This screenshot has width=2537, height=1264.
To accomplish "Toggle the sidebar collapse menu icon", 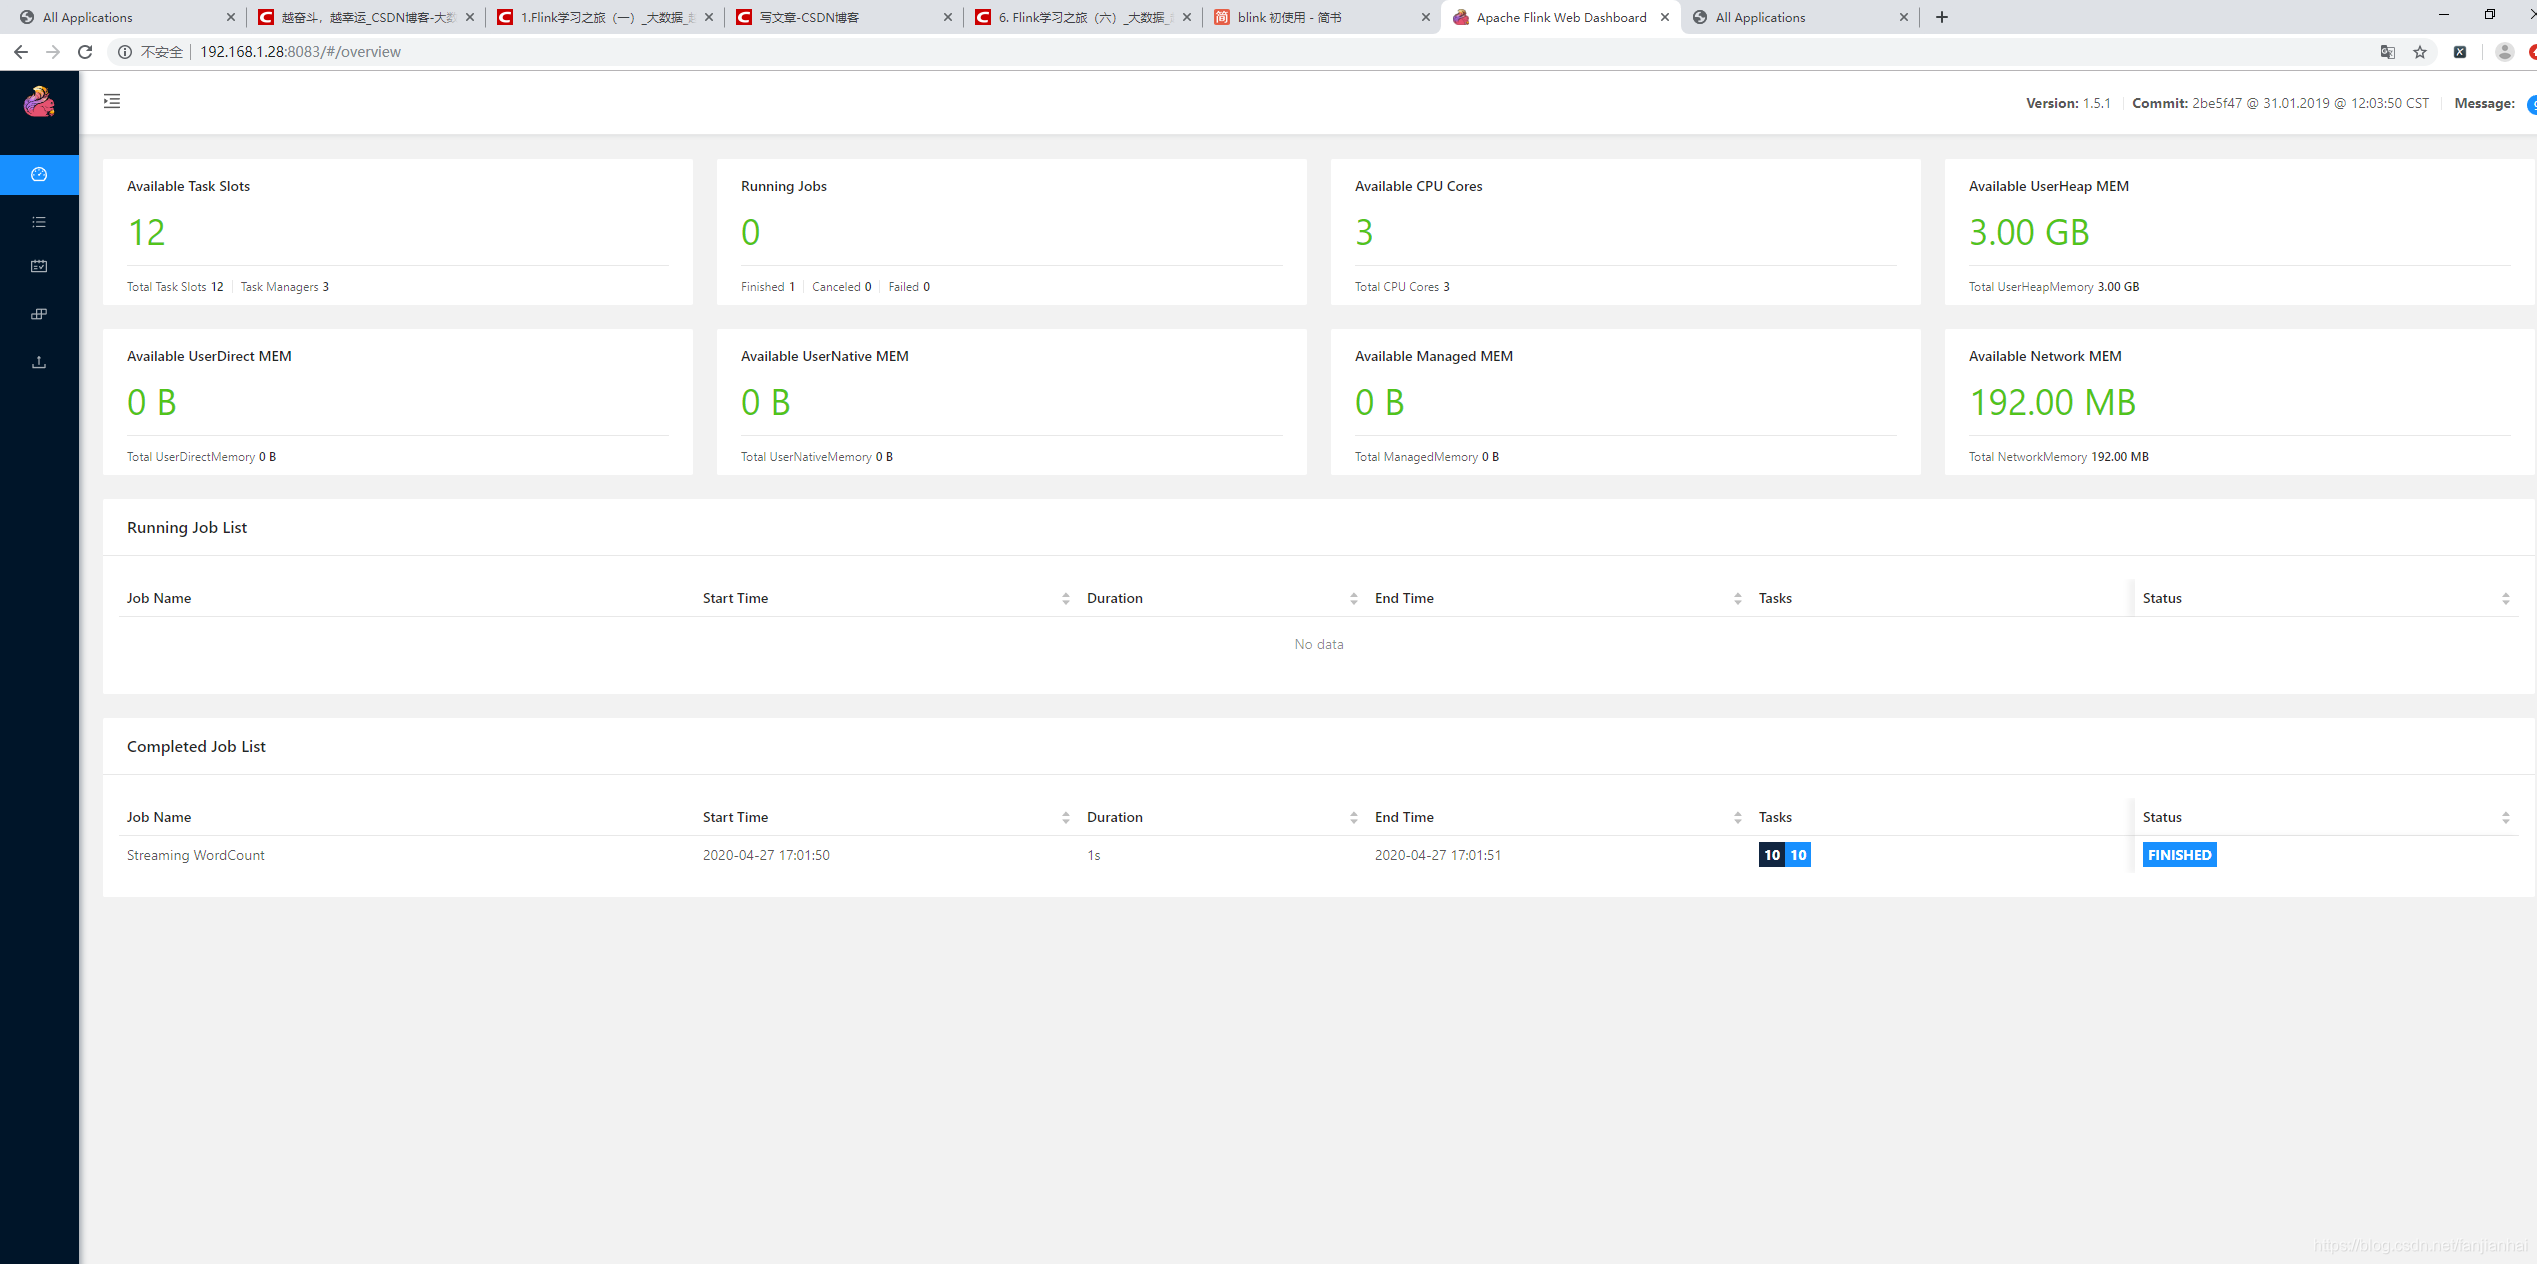I will pos(112,101).
